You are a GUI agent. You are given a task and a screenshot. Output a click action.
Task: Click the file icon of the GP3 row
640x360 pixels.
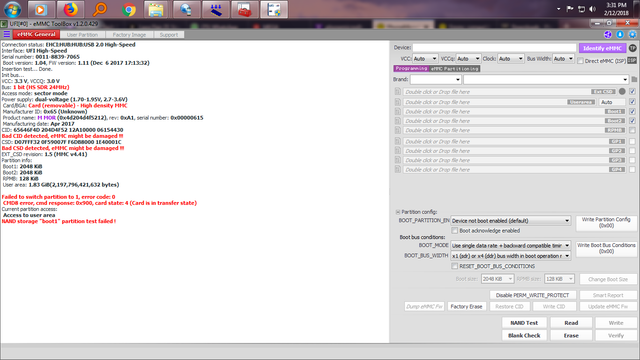coord(398,160)
